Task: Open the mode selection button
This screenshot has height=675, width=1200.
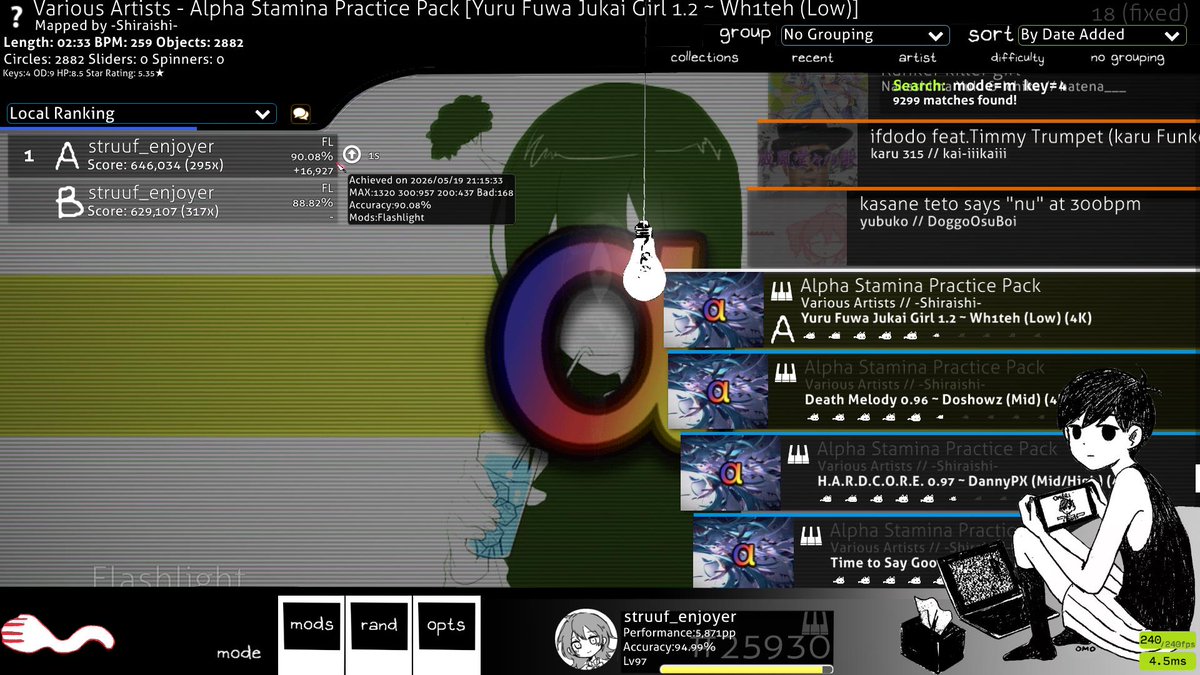Action: pos(239,653)
